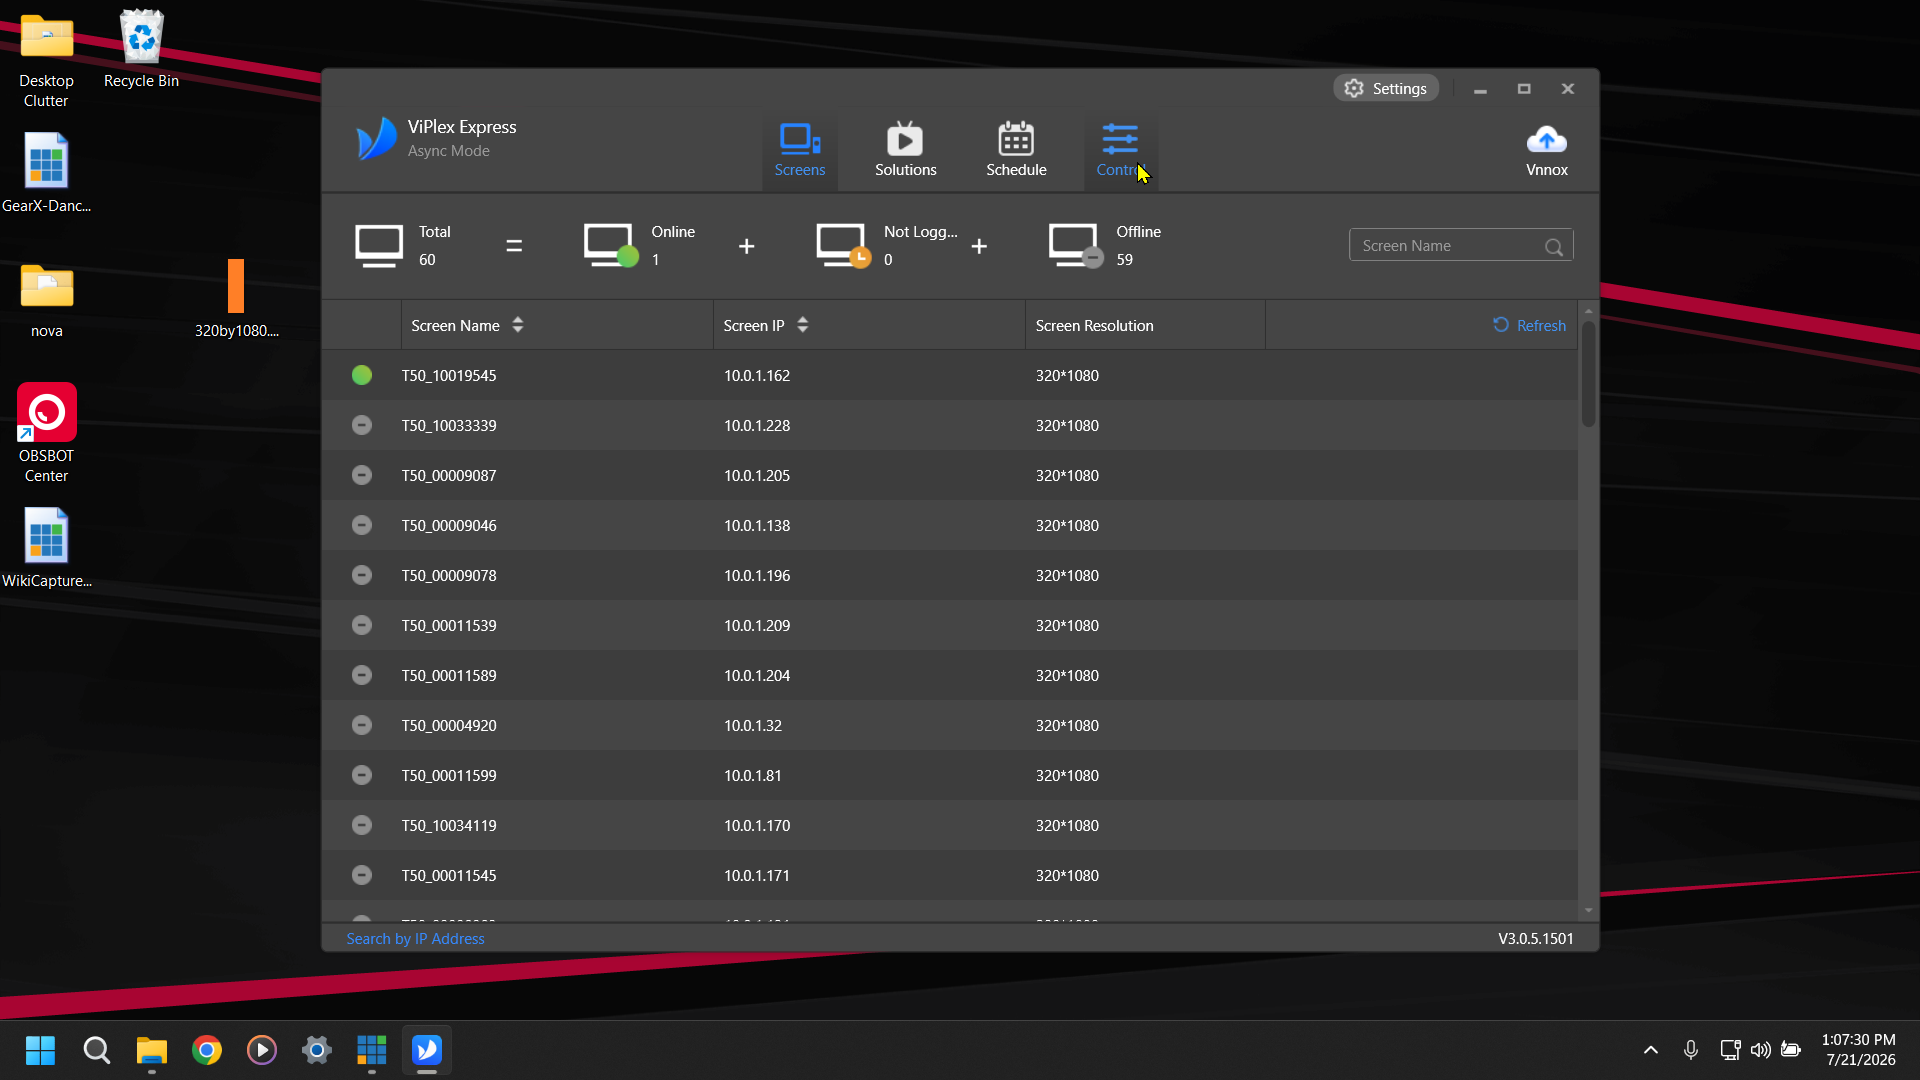The height and width of the screenshot is (1080, 1920).
Task: Filter by Not Logged In screens icon
Action: click(843, 245)
